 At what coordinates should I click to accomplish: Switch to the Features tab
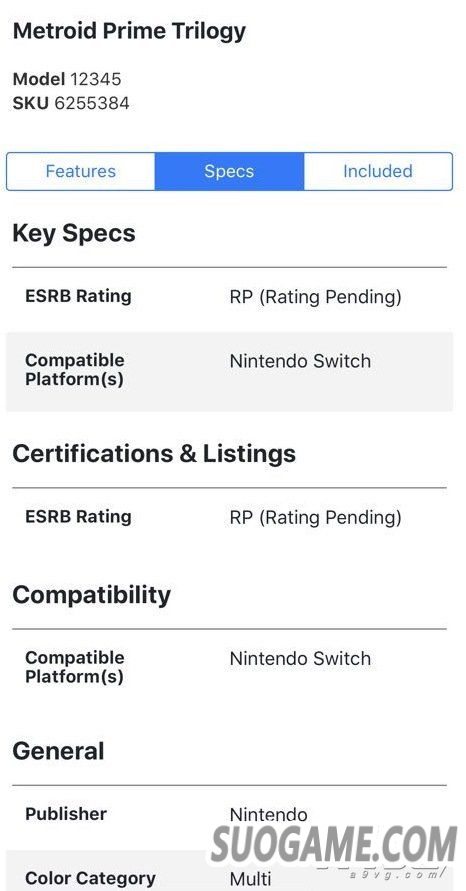click(x=81, y=171)
